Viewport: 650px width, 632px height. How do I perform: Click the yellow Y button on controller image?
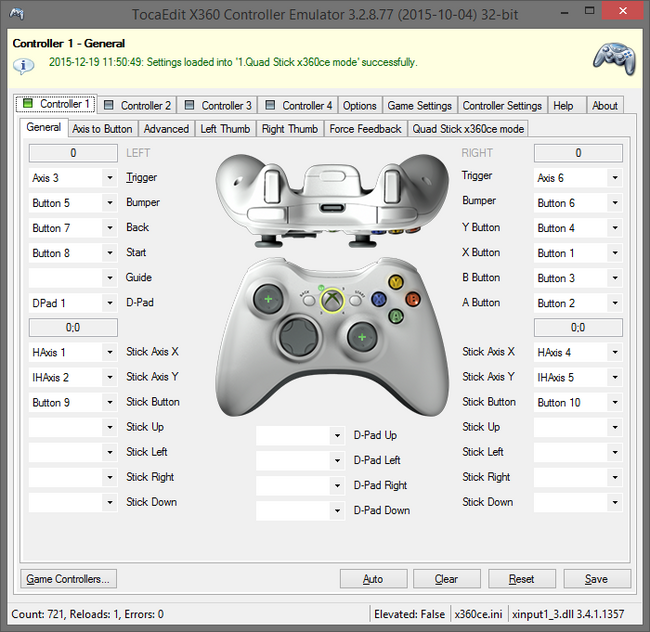396,283
